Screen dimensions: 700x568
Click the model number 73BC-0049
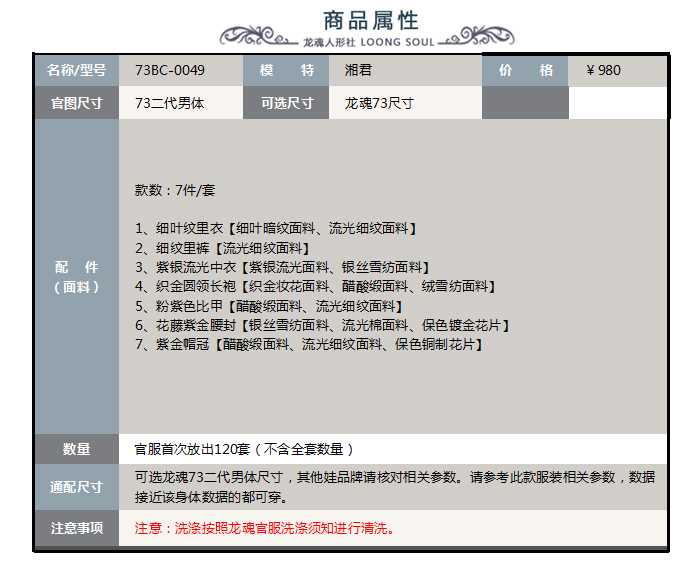170,71
